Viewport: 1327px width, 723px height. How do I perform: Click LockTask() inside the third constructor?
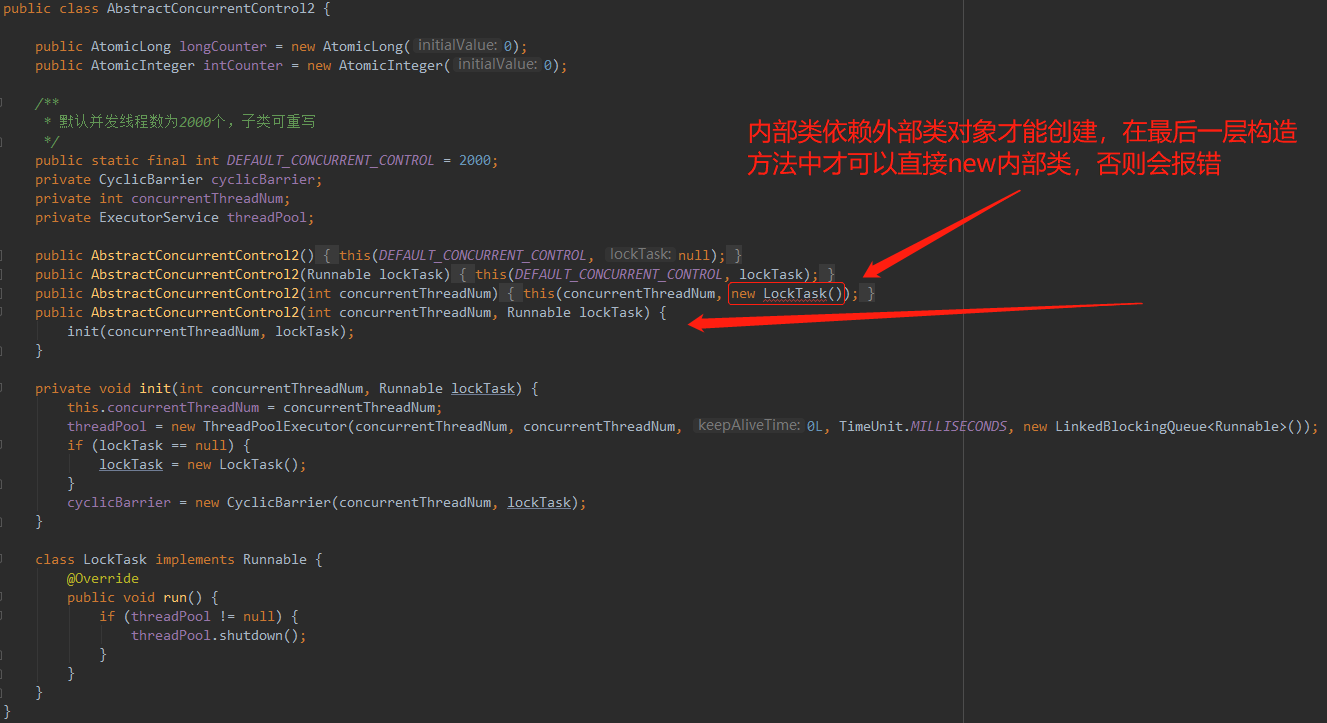pos(803,293)
